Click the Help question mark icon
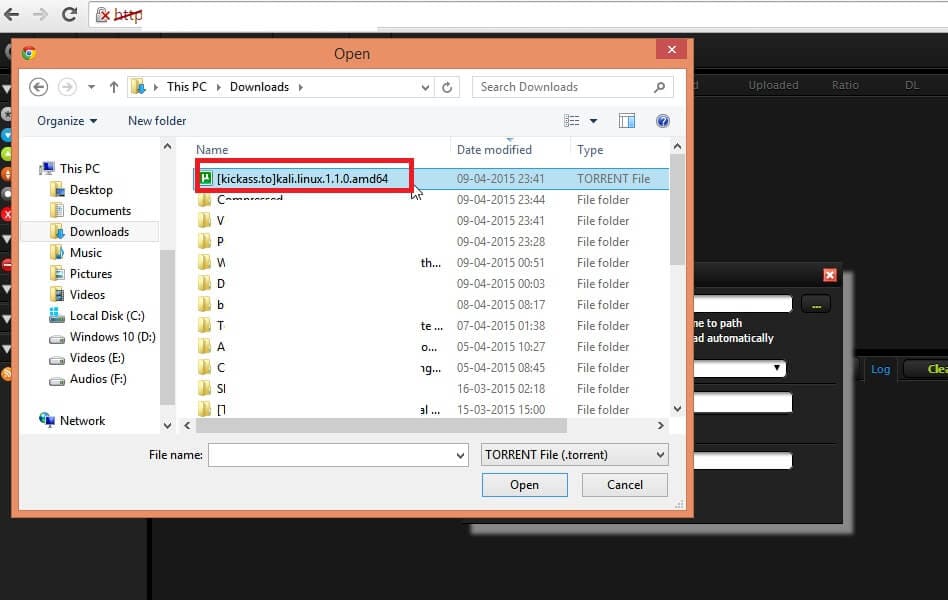Image resolution: width=948 pixels, height=600 pixels. point(662,121)
